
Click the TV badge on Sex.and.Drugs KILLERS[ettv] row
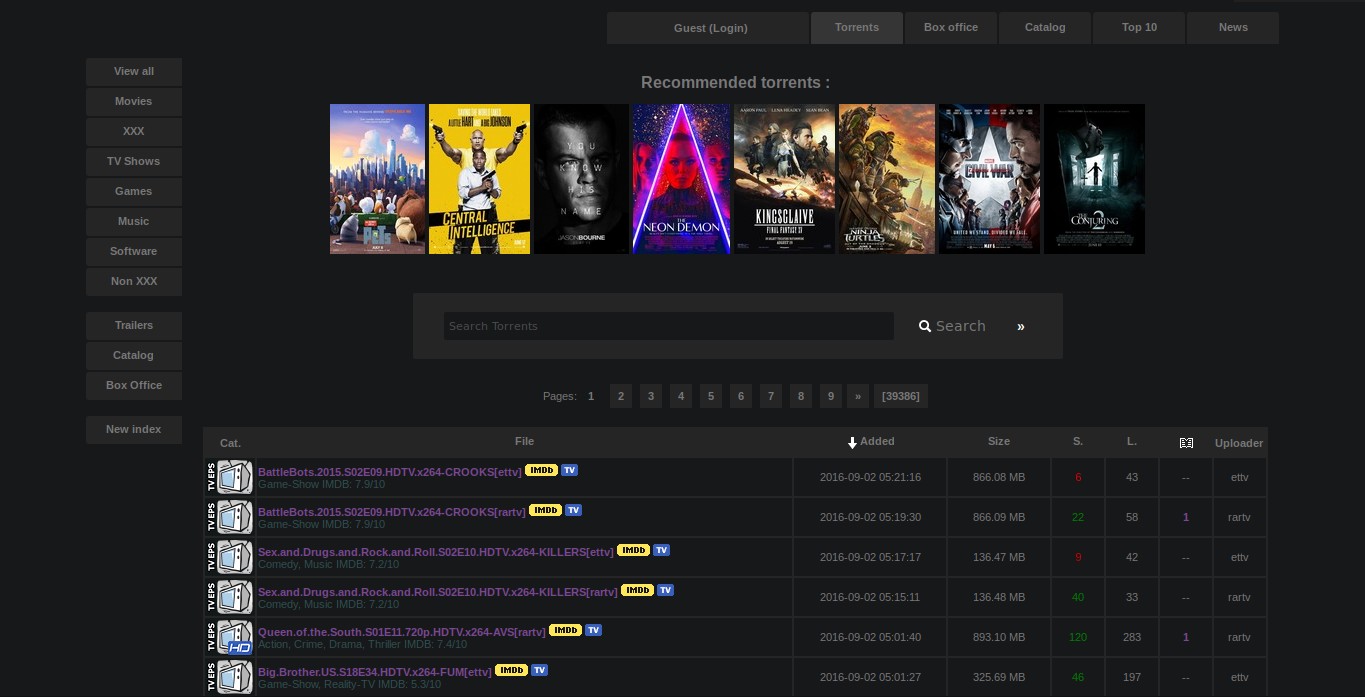pyautogui.click(x=661, y=550)
